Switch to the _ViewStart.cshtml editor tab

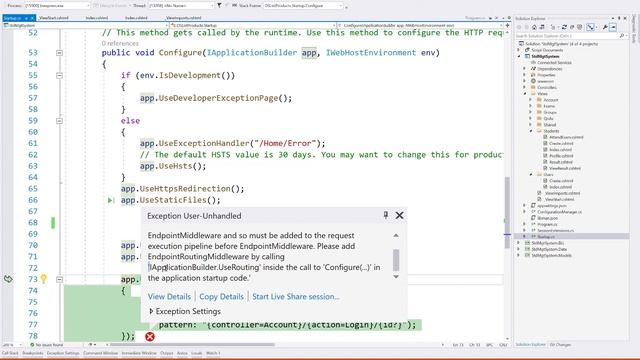[54, 18]
